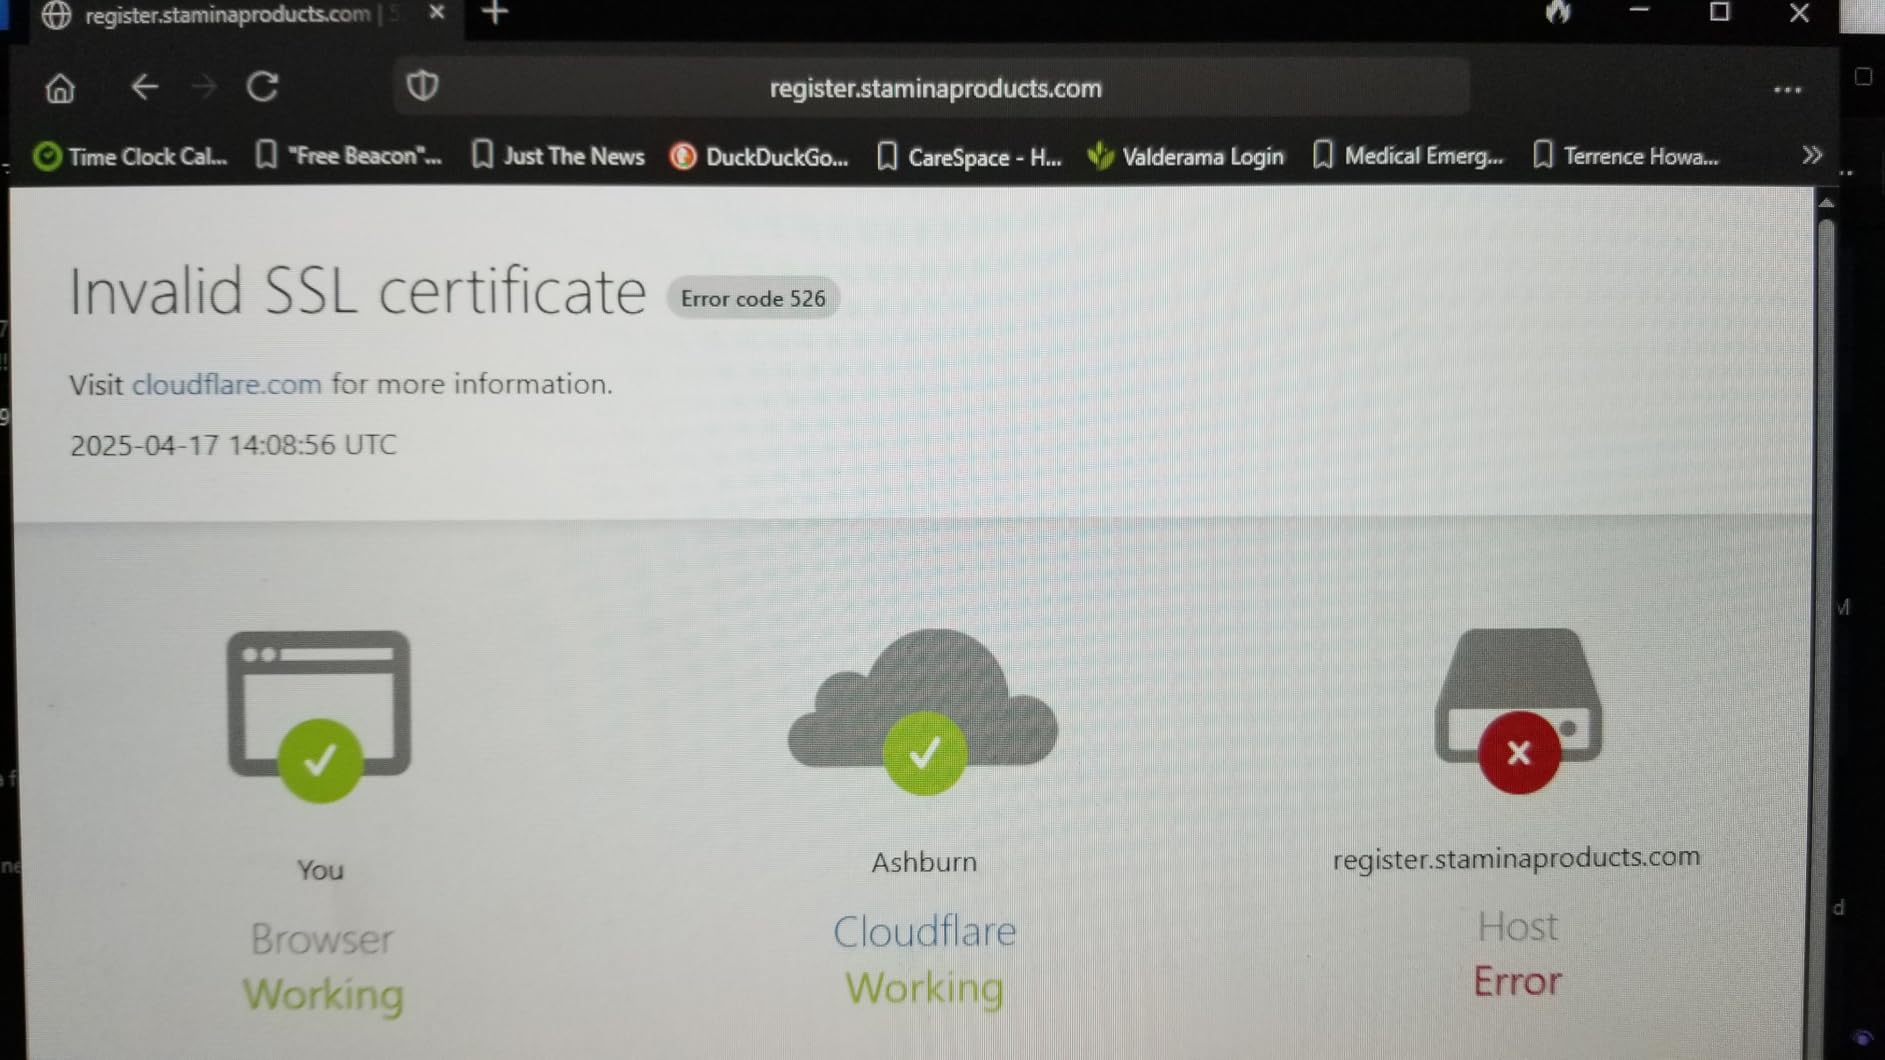Open Terrence Howa... bookmark
The height and width of the screenshot is (1060, 1885).
1626,156
